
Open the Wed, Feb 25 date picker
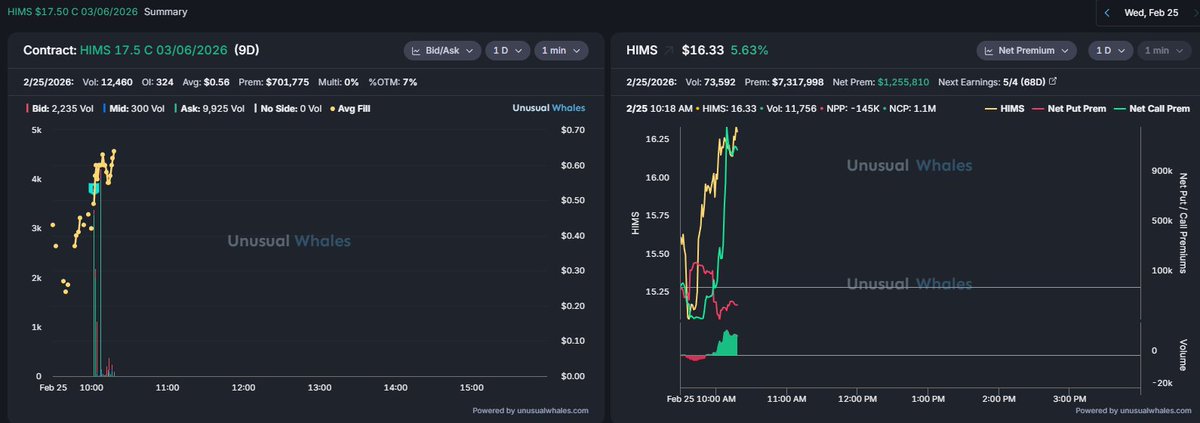(1150, 13)
